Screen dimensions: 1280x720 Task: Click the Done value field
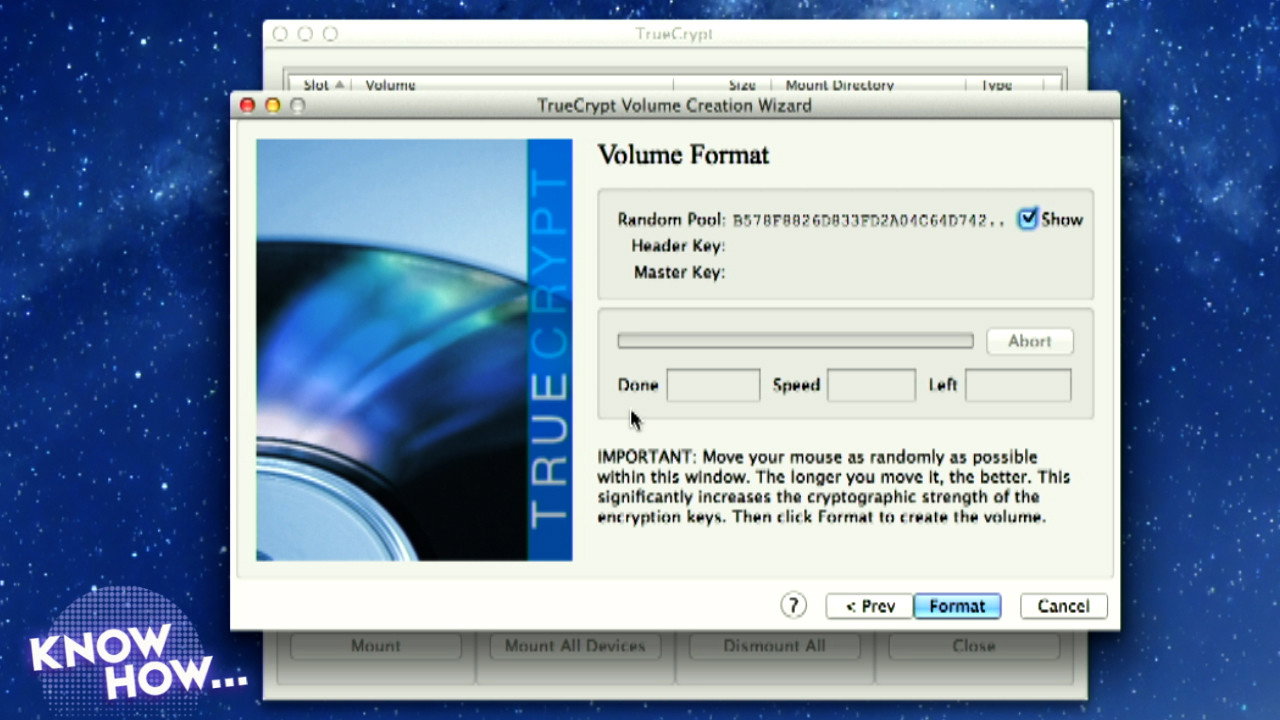pos(713,385)
